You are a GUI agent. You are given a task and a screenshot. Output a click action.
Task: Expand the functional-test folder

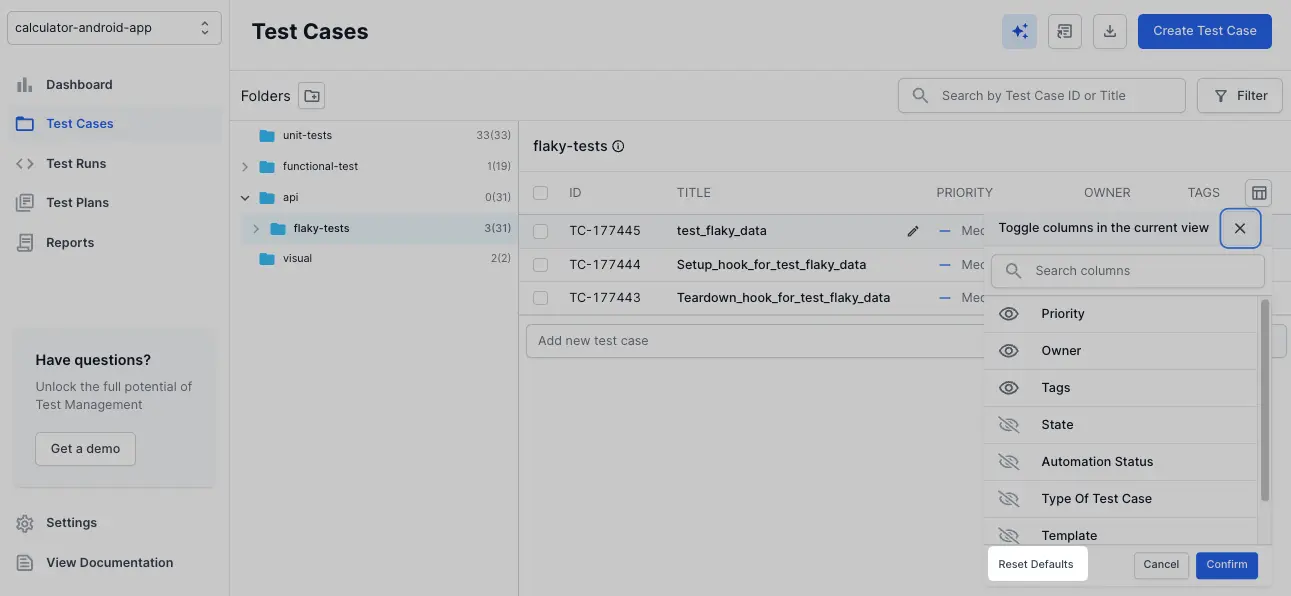click(246, 166)
